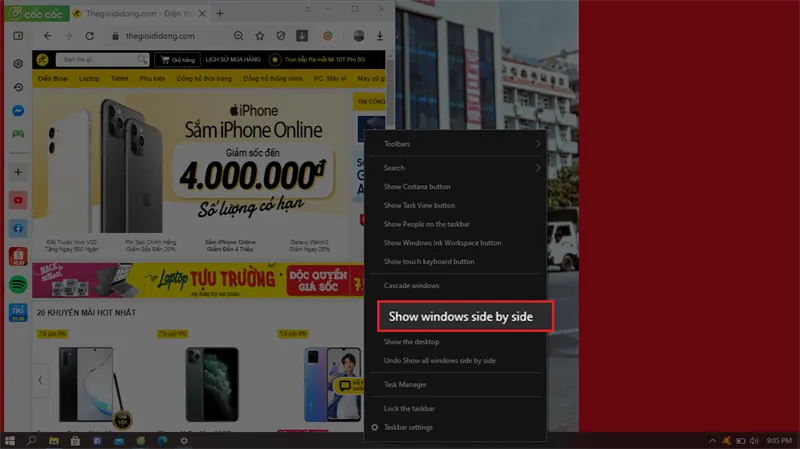Click the media download box icon

(302, 36)
